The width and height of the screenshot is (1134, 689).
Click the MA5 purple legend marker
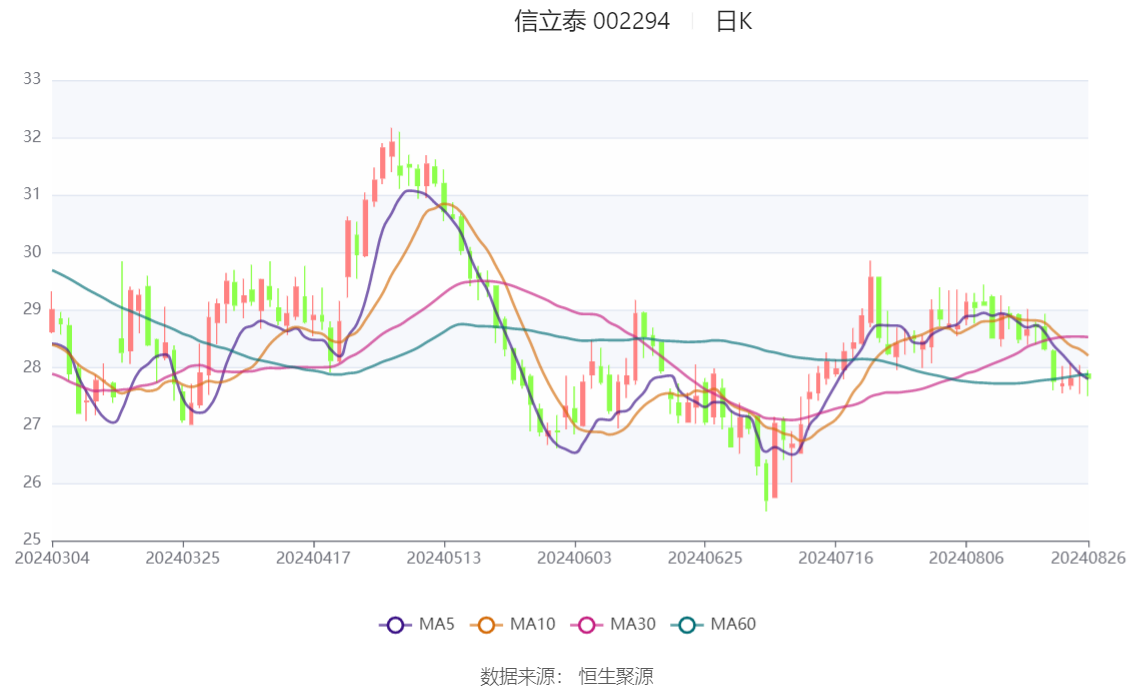(x=395, y=625)
